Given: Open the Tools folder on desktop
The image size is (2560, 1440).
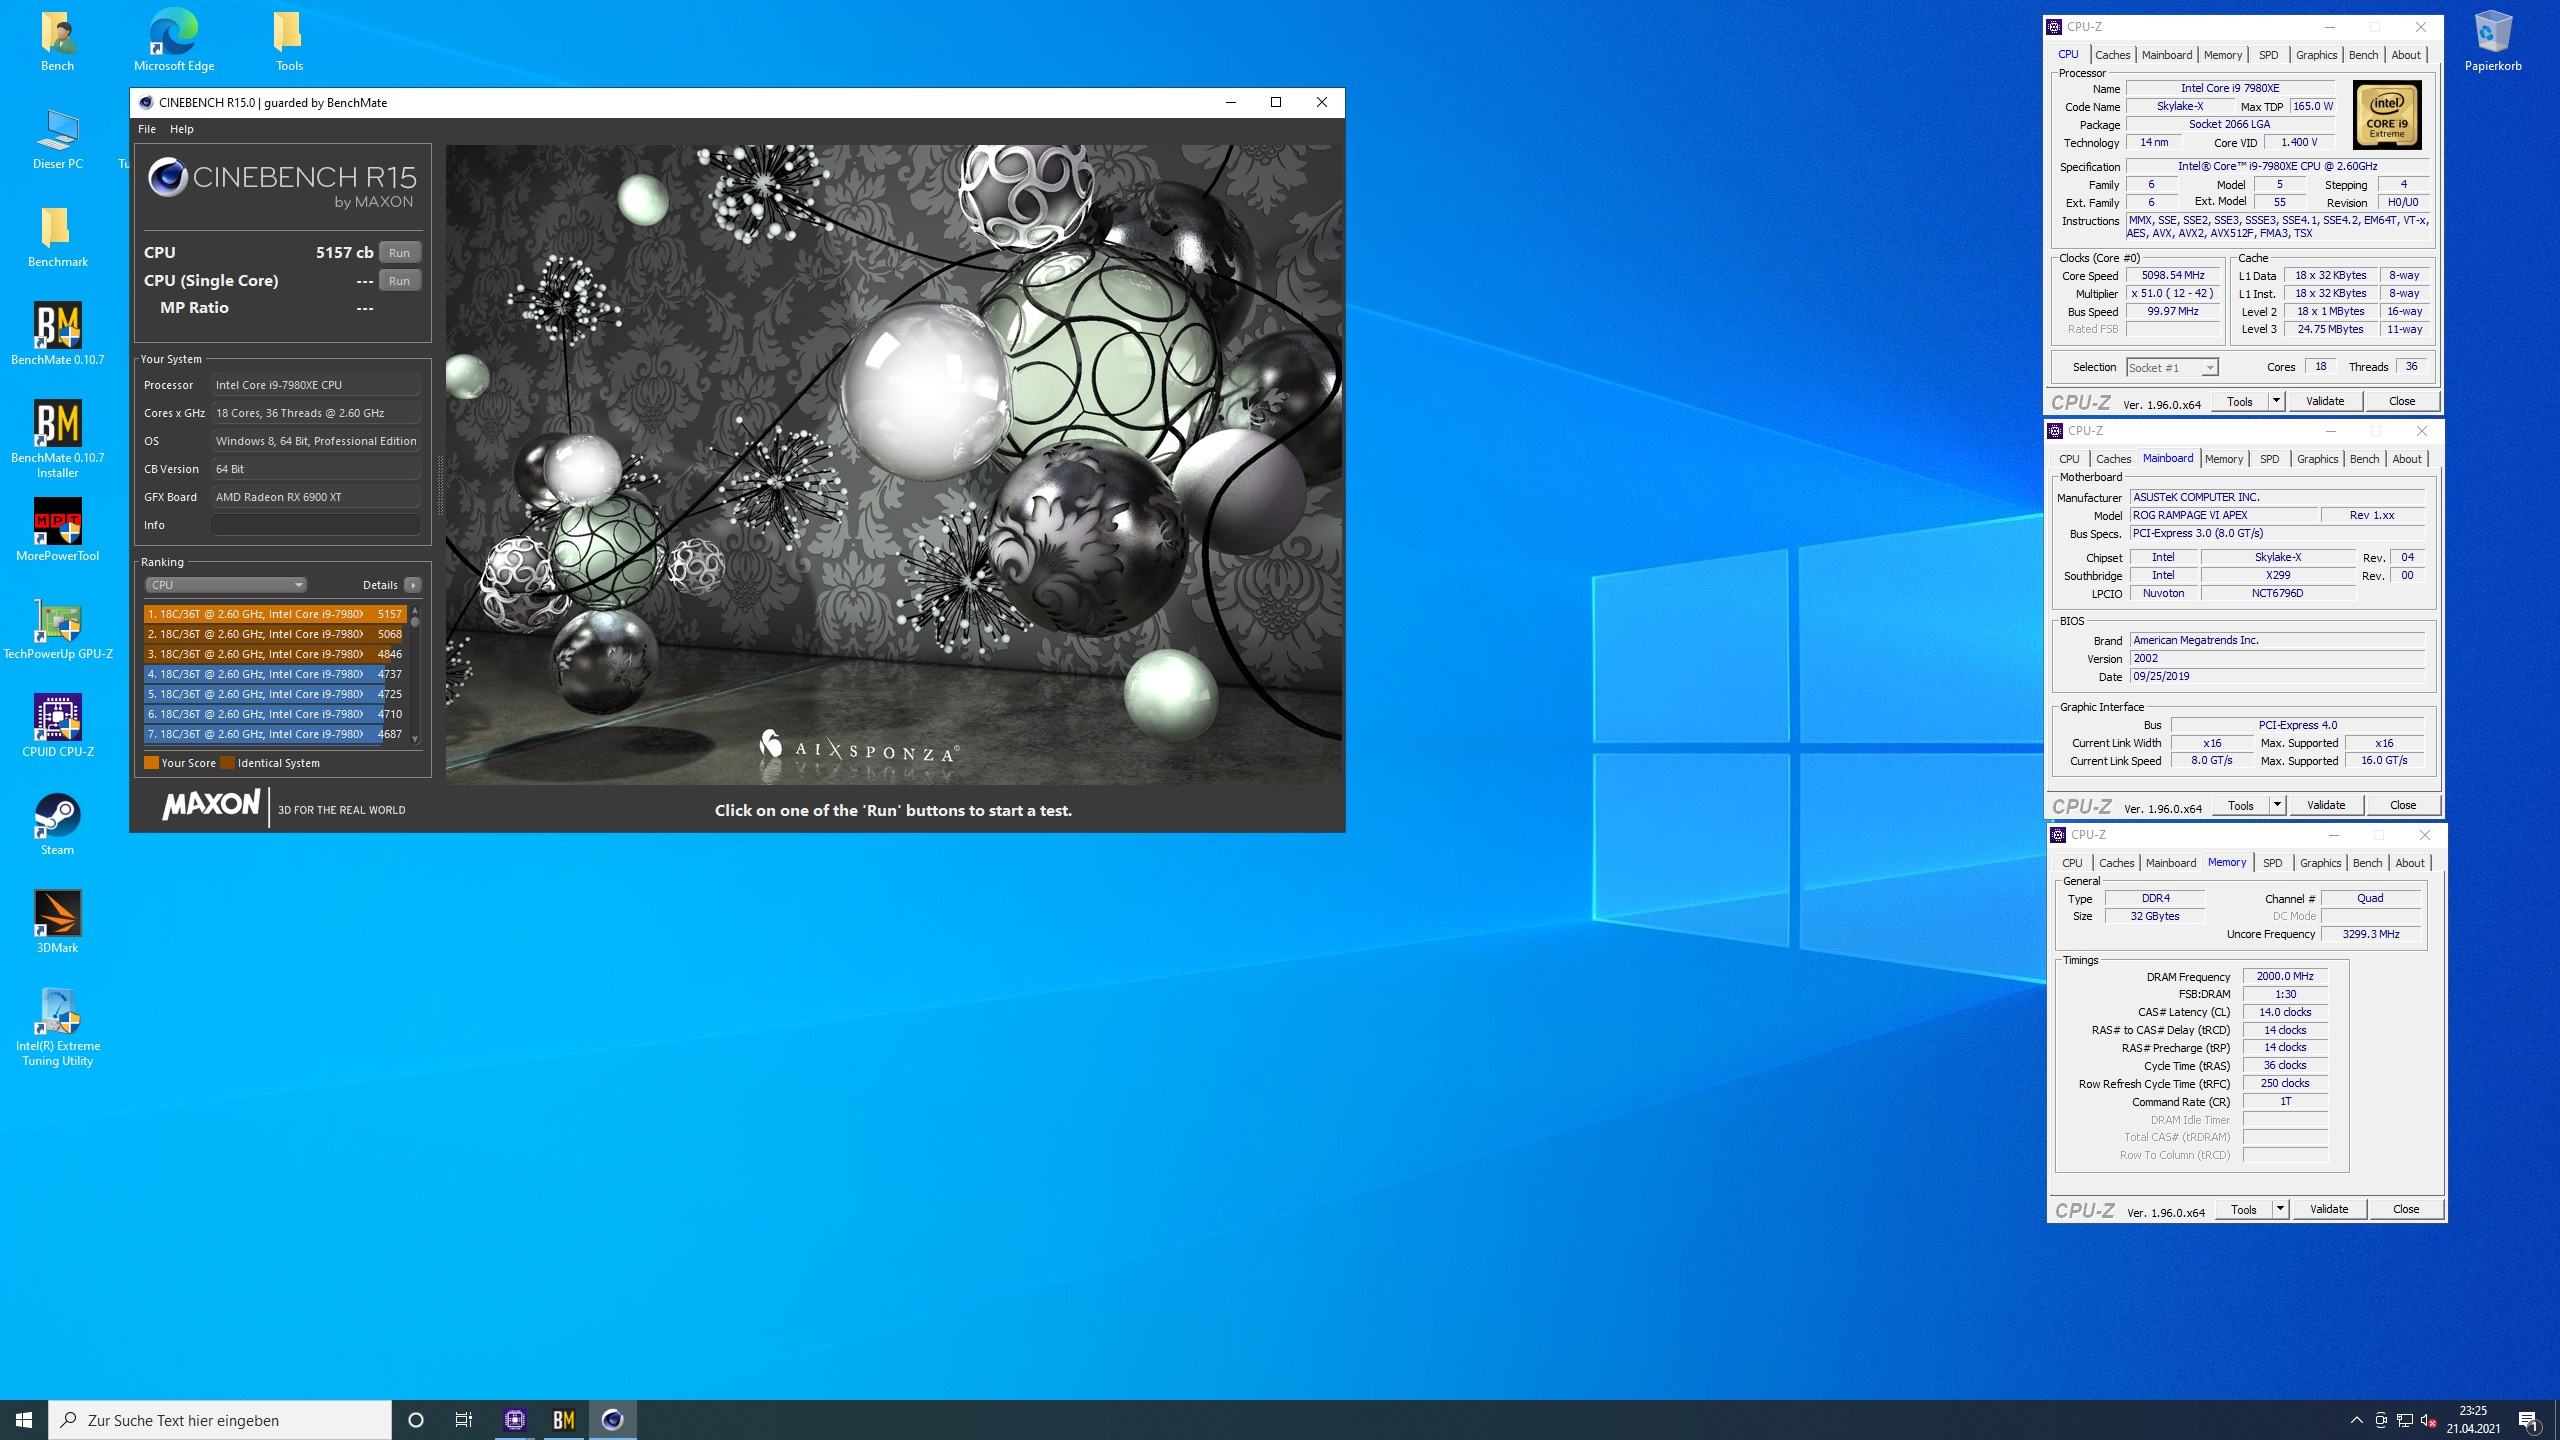Looking at the screenshot, I should [x=289, y=42].
